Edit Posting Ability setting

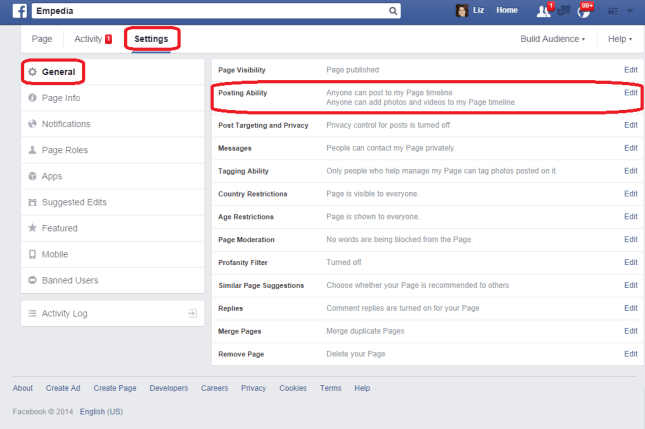tap(631, 93)
